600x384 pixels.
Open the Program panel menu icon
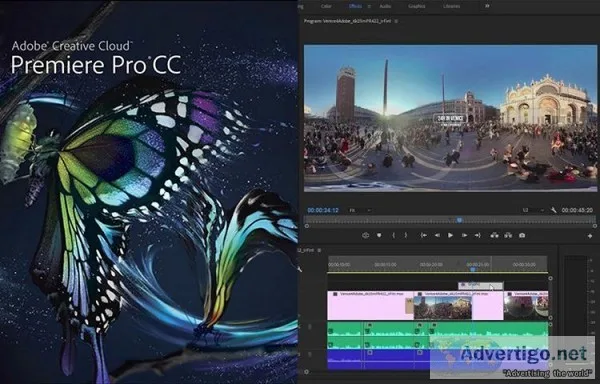[396, 21]
